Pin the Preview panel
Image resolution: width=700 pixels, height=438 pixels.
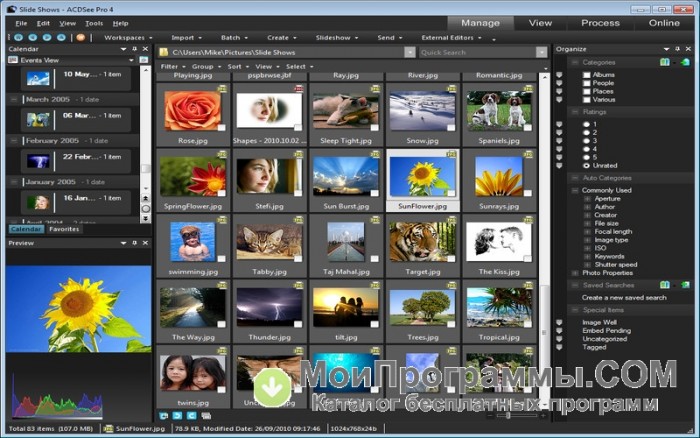tap(135, 243)
